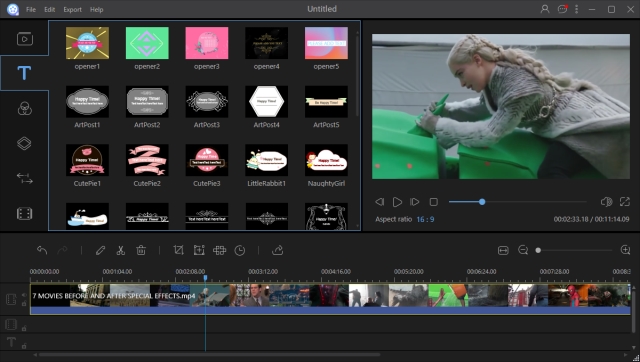Click the pencil Edit tool

[100, 250]
